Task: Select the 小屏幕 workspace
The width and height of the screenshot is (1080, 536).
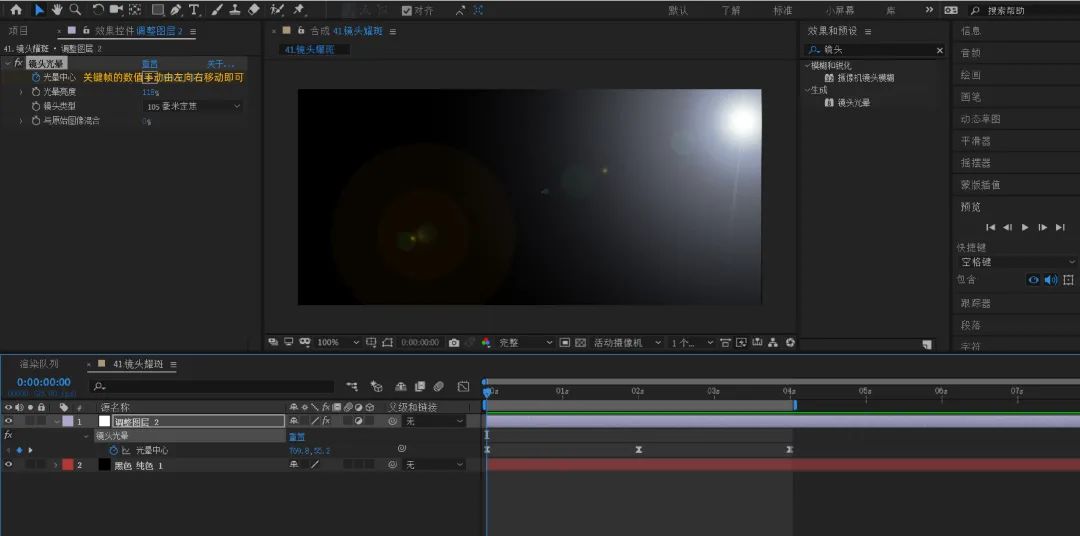Action: [x=840, y=10]
